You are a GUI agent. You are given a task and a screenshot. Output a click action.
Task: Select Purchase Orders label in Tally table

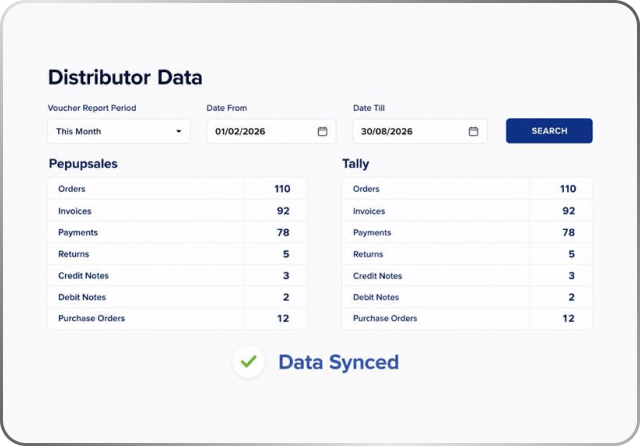tap(385, 318)
